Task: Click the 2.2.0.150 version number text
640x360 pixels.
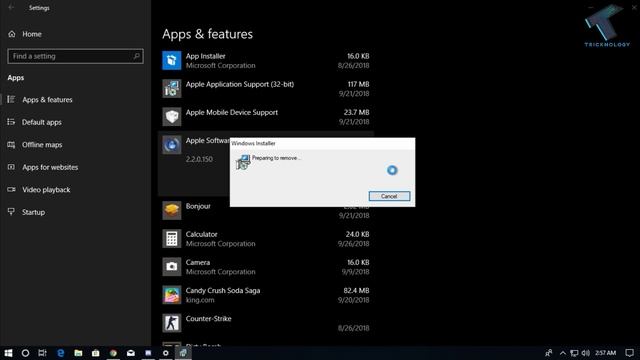Action: [199, 159]
